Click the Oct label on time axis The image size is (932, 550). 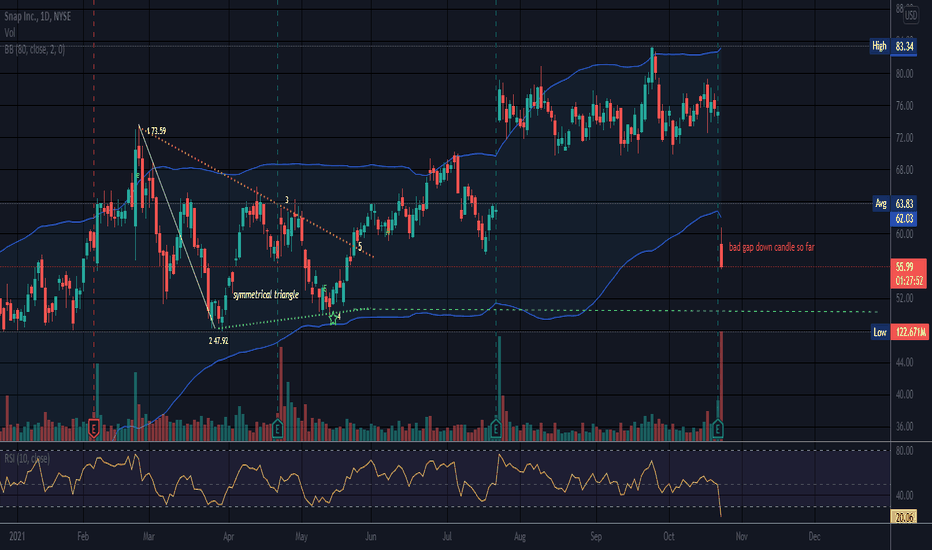coord(669,536)
